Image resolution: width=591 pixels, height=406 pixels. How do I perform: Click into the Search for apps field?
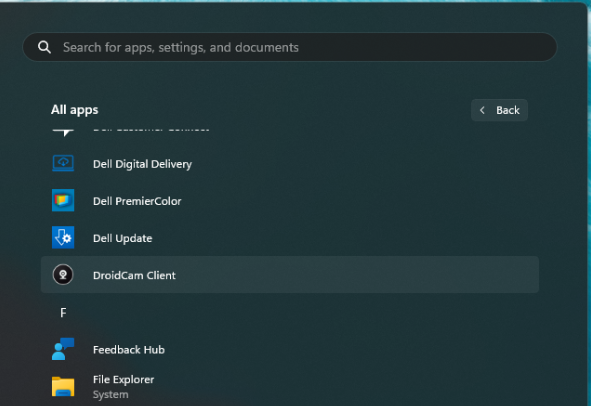[x=289, y=47]
